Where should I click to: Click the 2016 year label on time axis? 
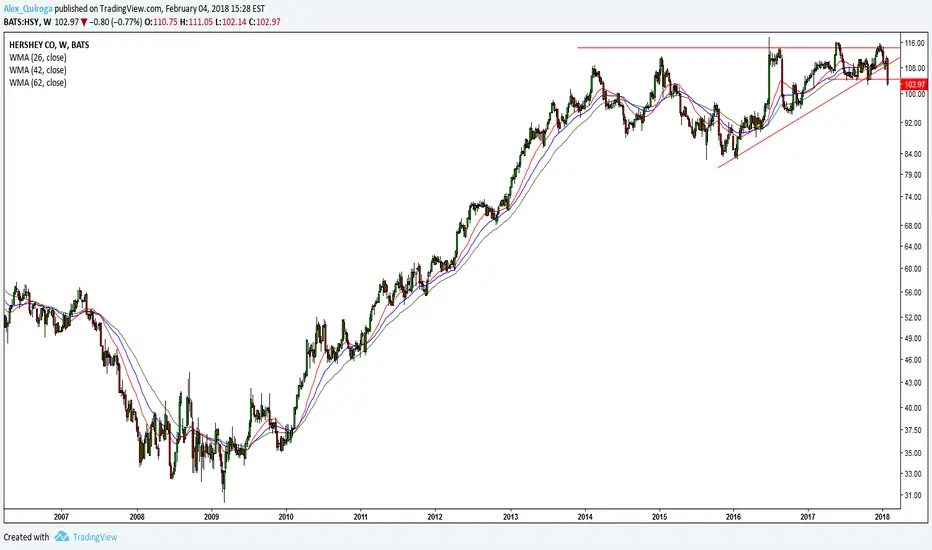[733, 517]
